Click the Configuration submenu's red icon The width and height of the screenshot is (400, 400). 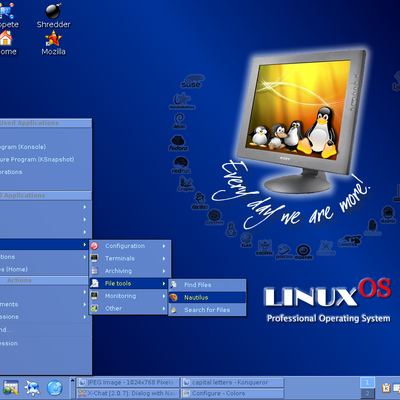click(x=94, y=246)
